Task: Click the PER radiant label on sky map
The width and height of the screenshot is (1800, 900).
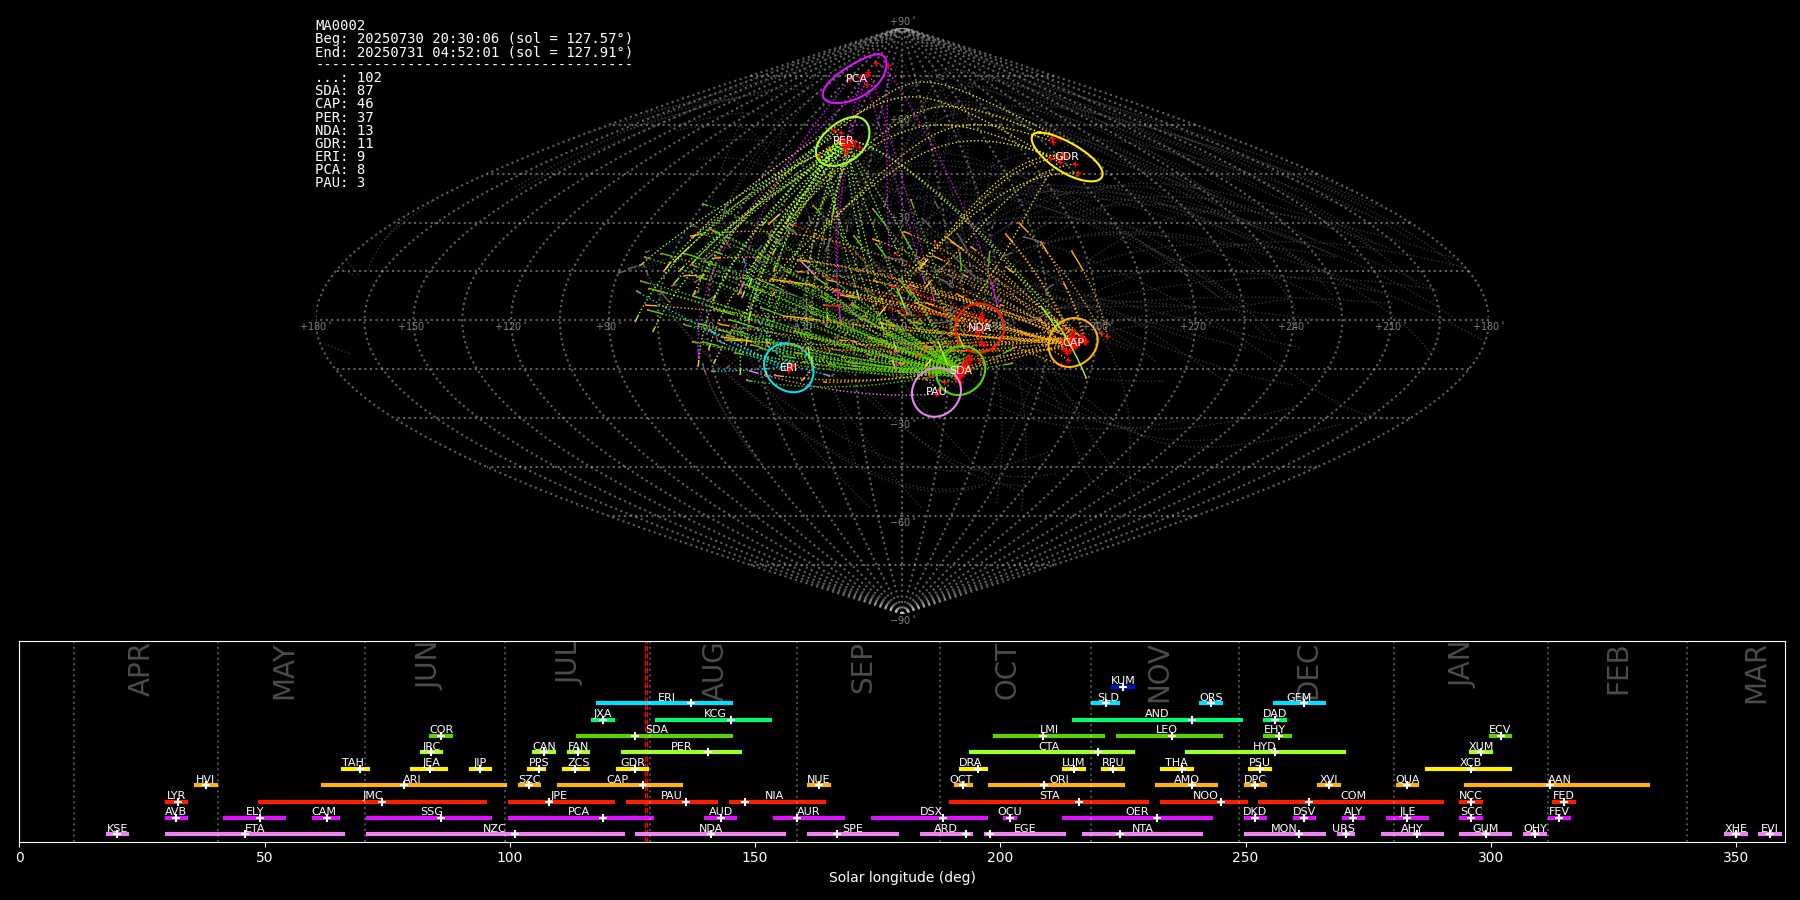Action: click(x=843, y=141)
